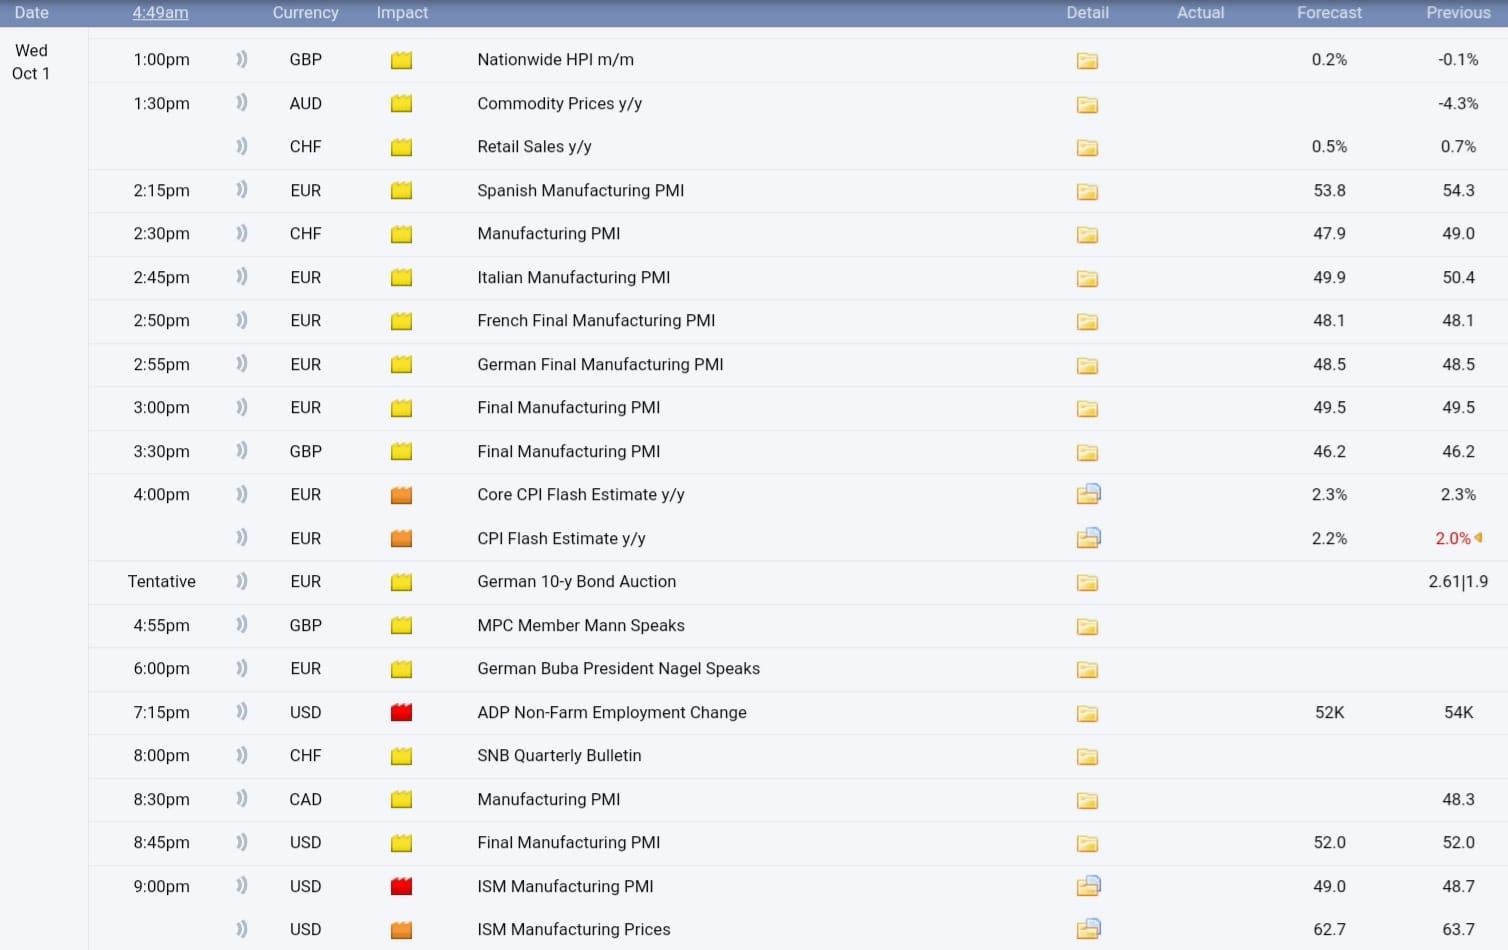The width and height of the screenshot is (1508, 950).
Task: Click the 4:49am time link in header
Action: [160, 13]
